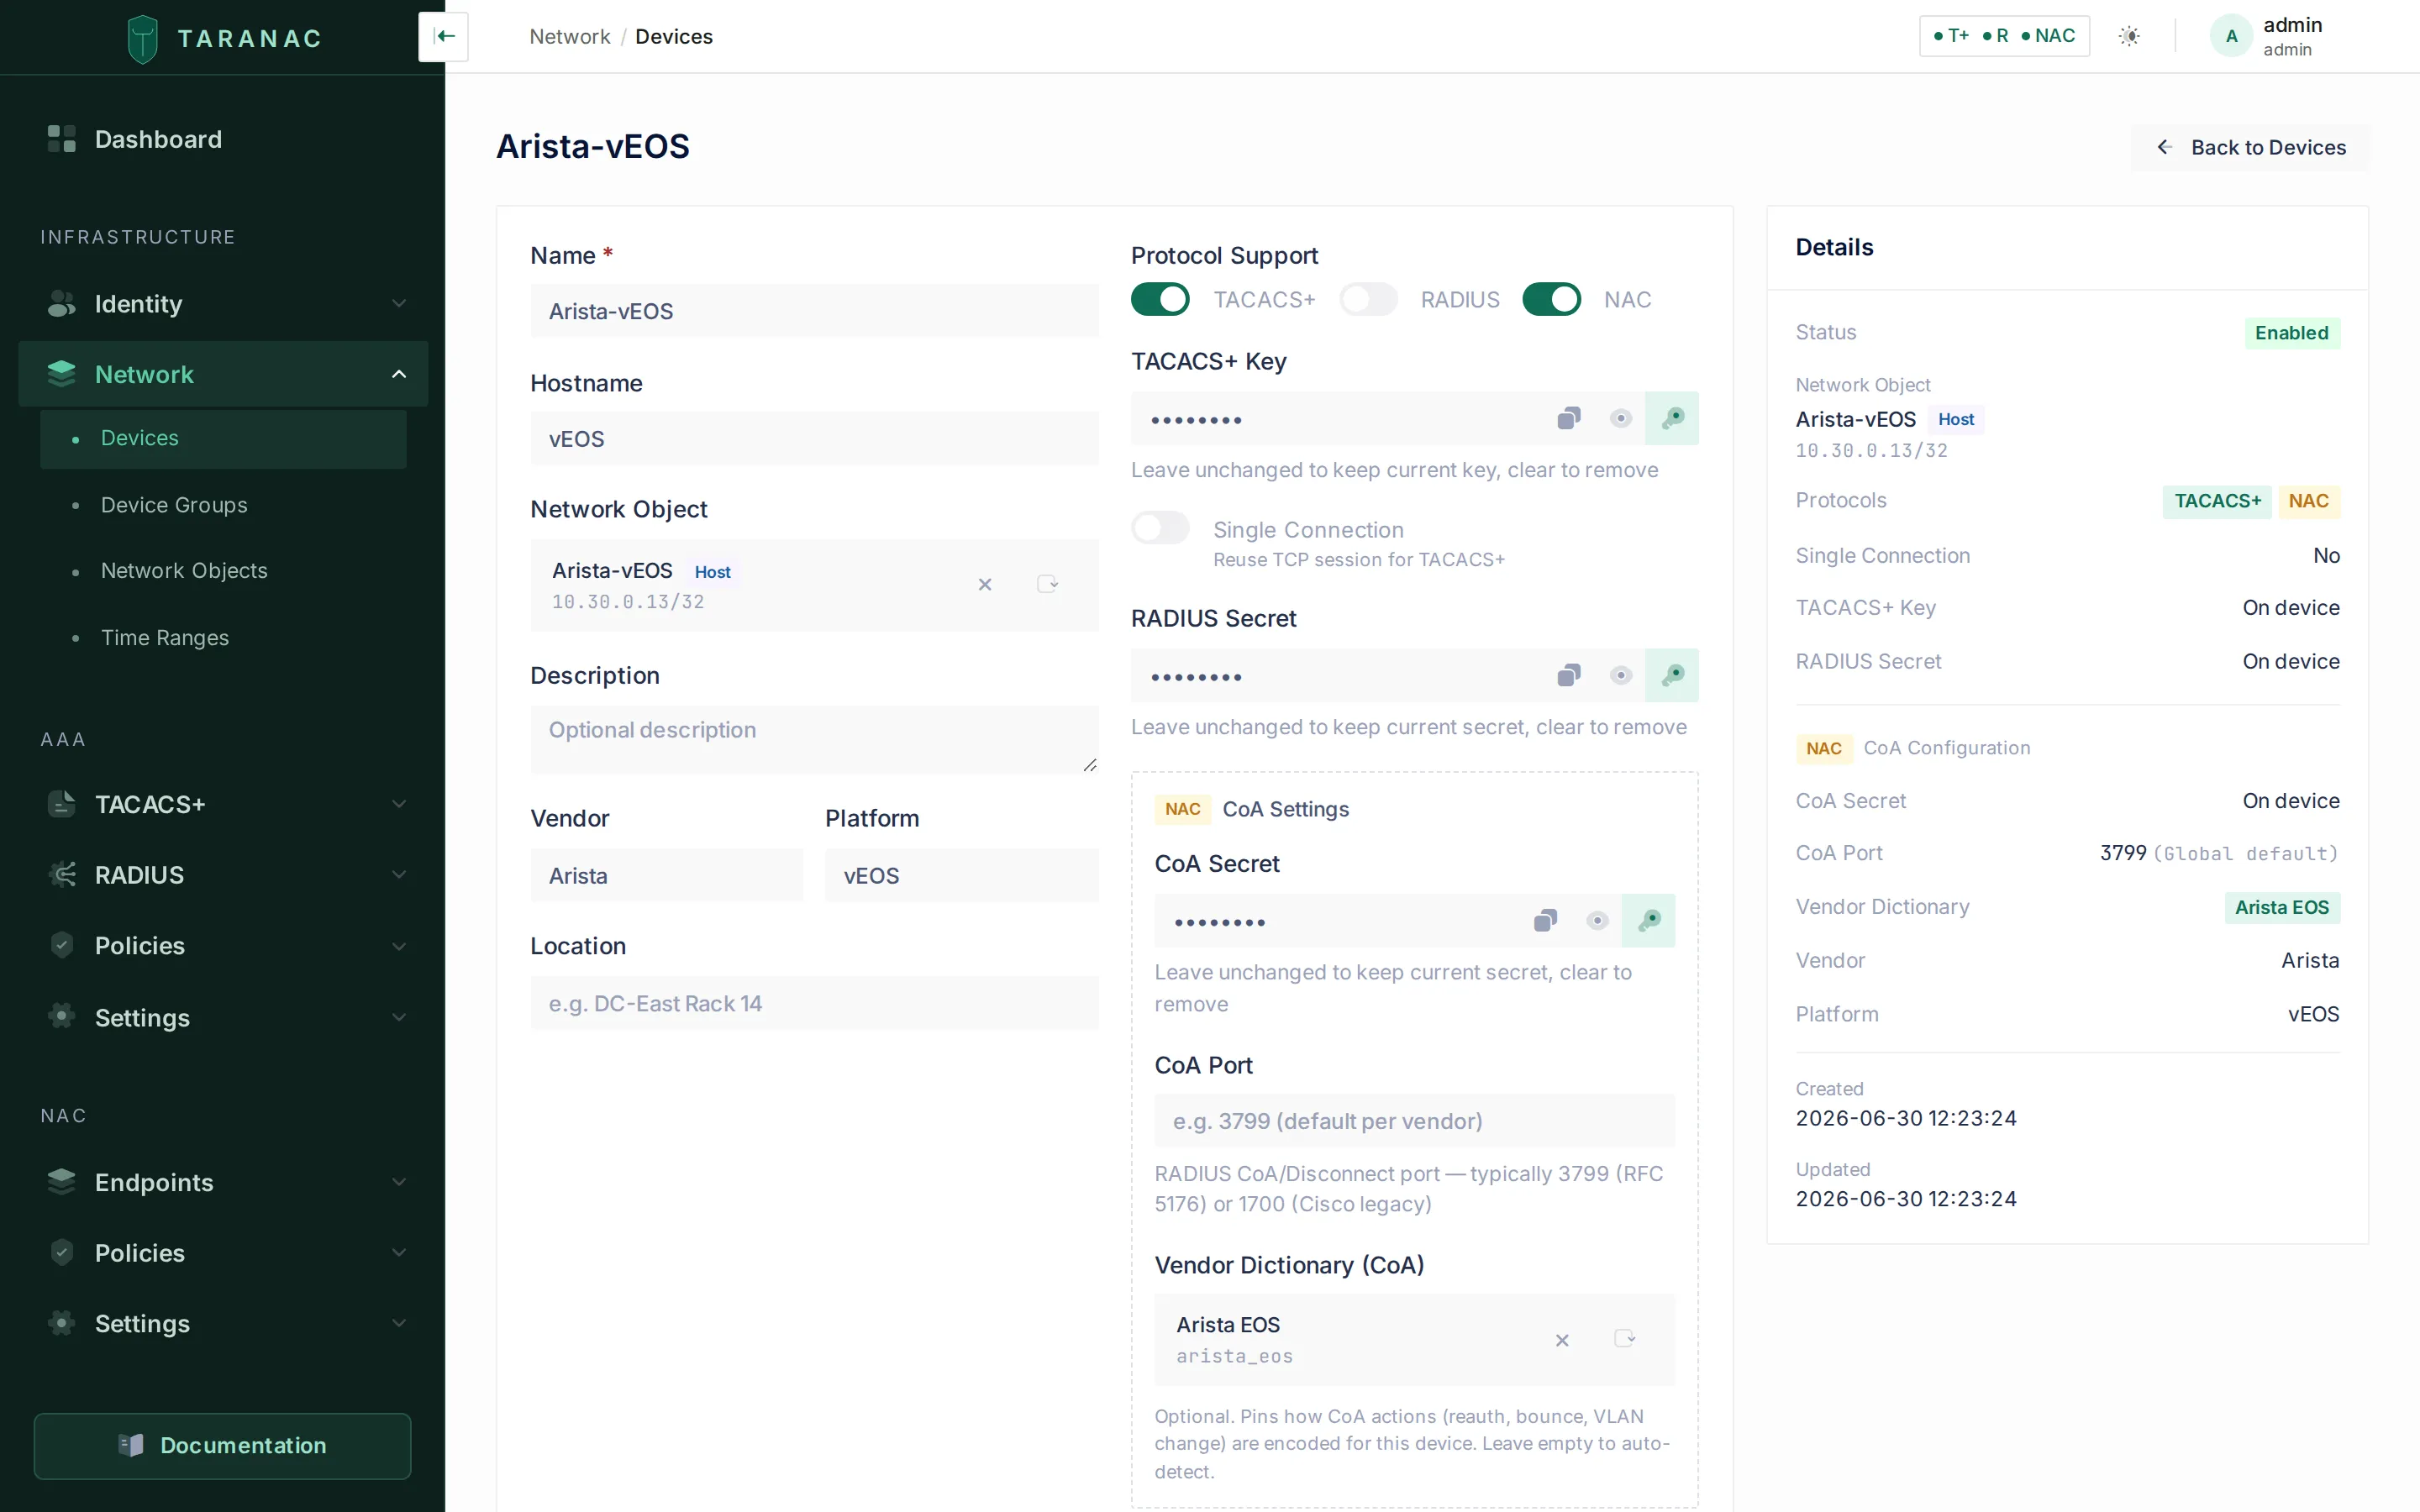Open the Dashboard menu item
2420x1512 pixels.
[x=223, y=139]
